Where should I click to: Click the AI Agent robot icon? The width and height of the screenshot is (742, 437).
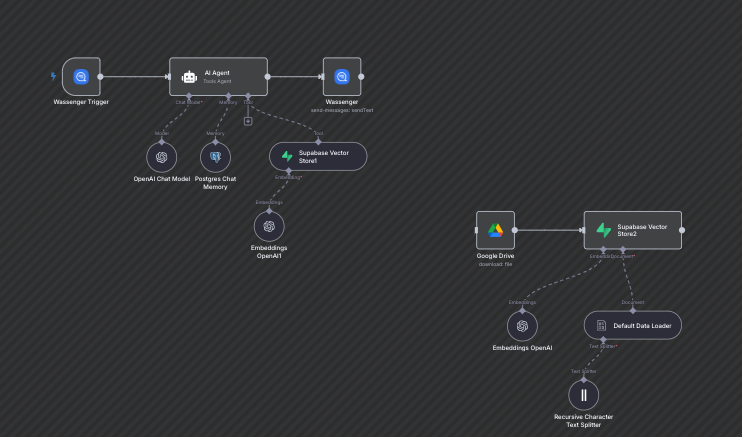pyautogui.click(x=188, y=76)
